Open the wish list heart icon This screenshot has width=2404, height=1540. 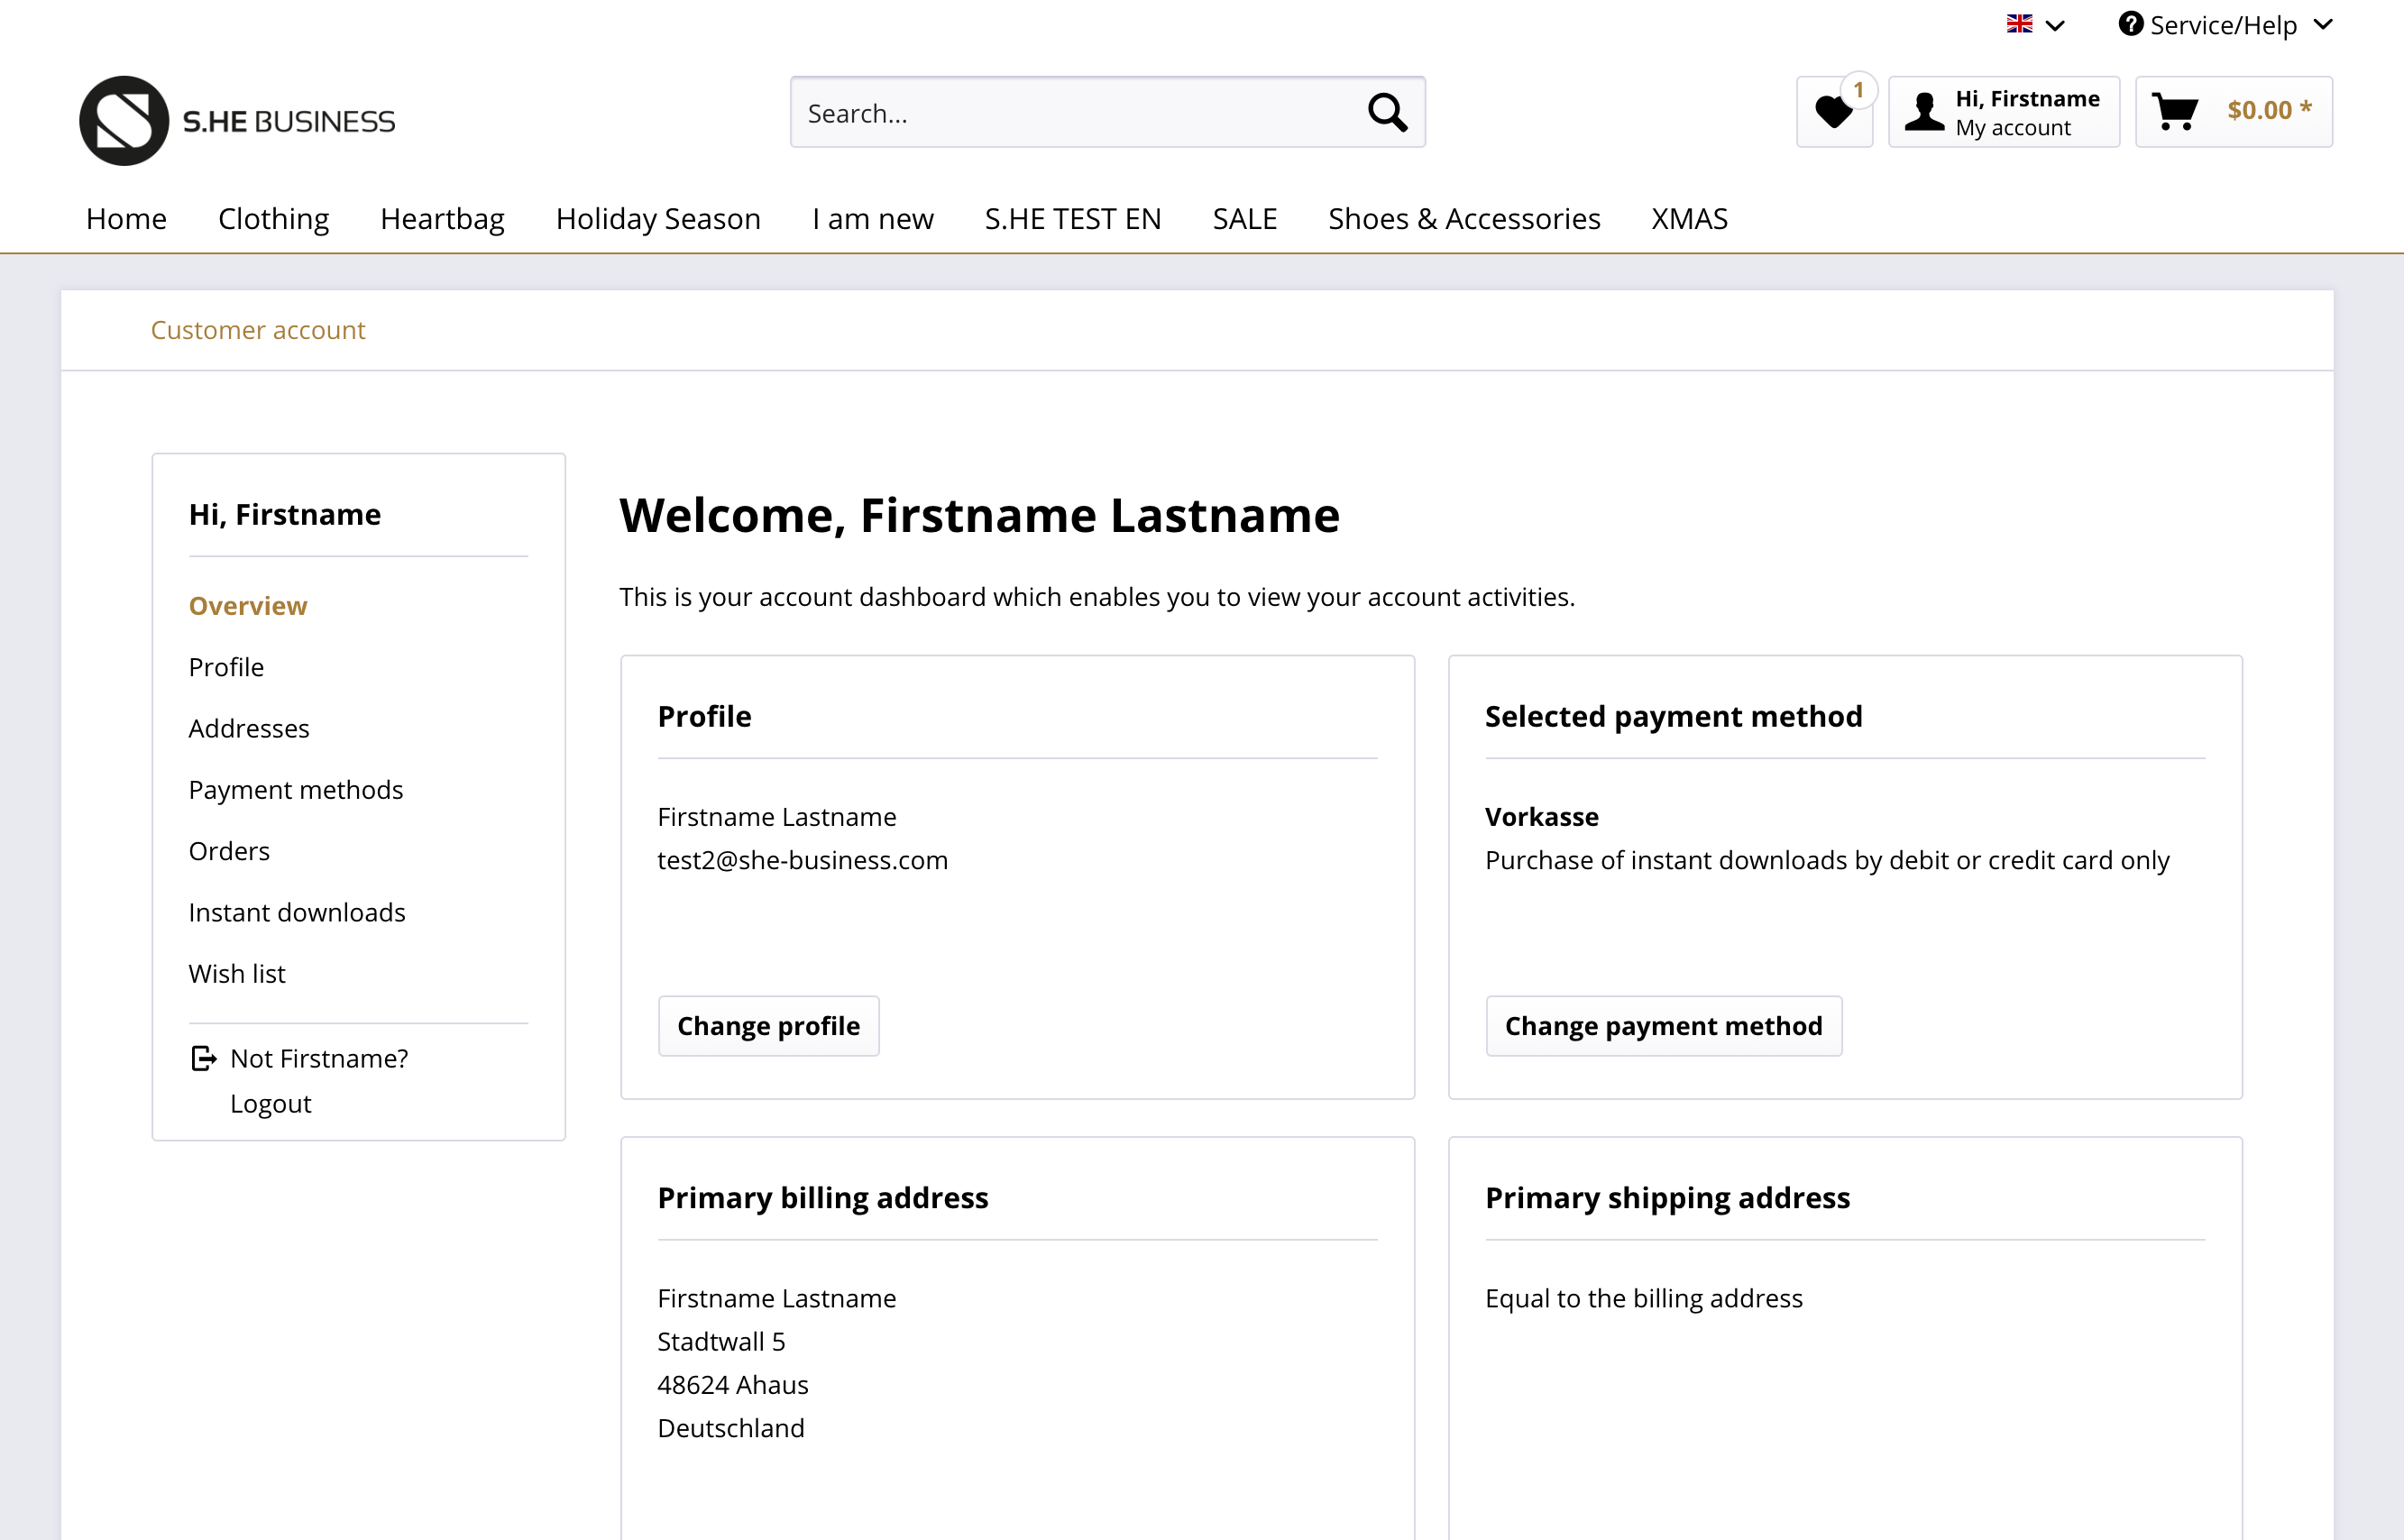pos(1834,112)
